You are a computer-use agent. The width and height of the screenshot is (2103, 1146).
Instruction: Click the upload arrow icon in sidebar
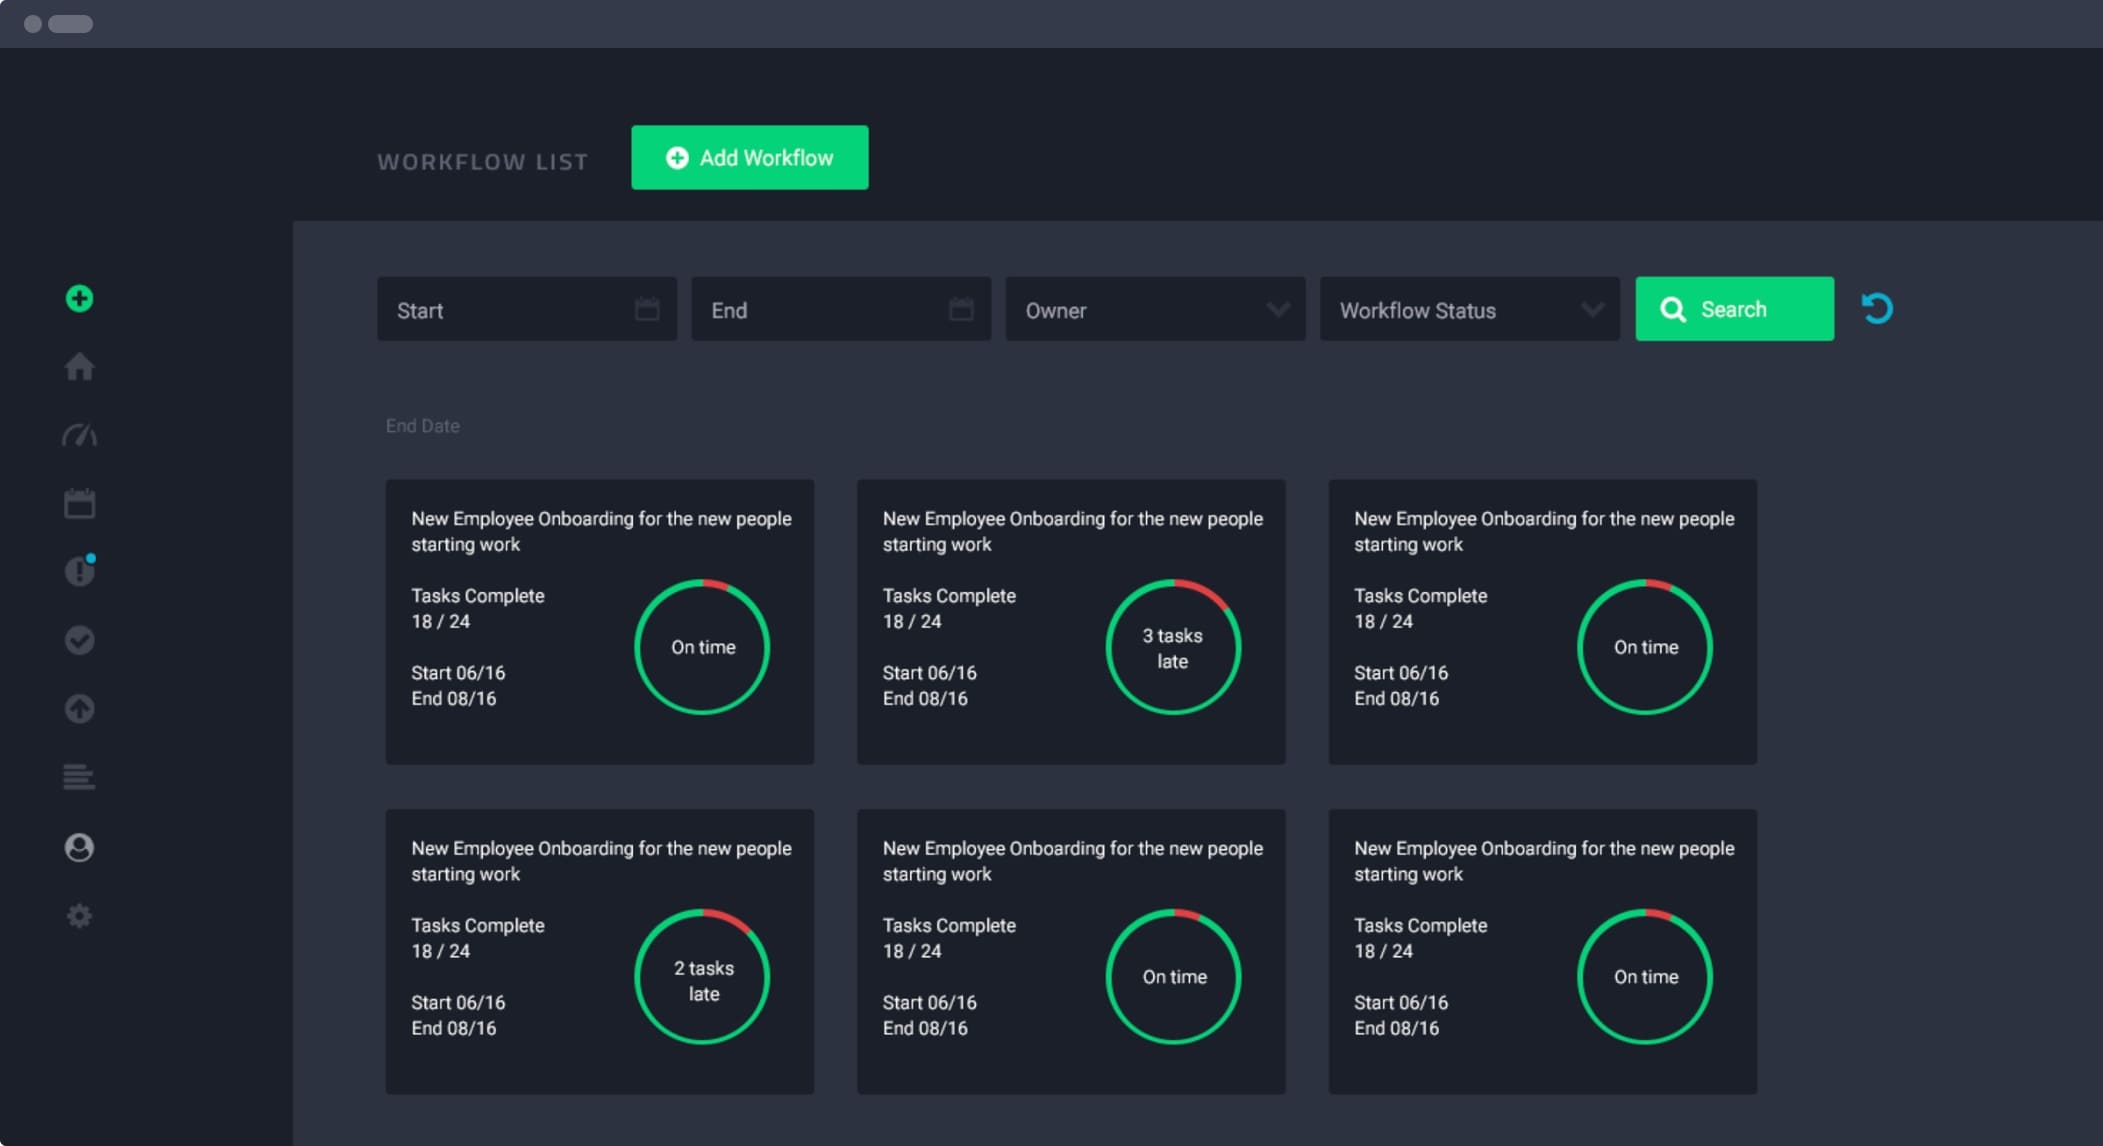tap(79, 709)
